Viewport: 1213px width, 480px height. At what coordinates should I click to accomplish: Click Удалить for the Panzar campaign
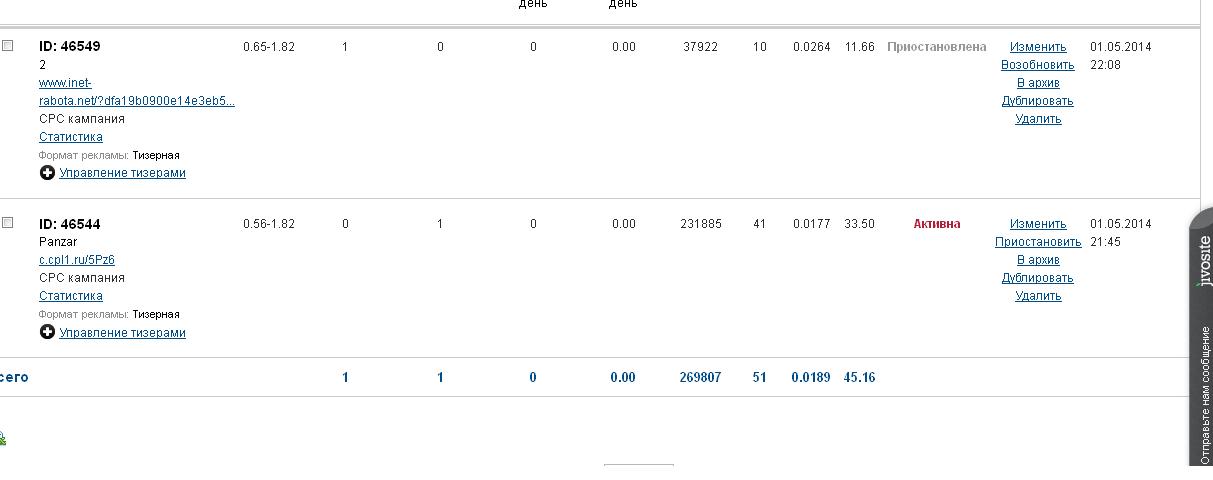coord(1038,296)
